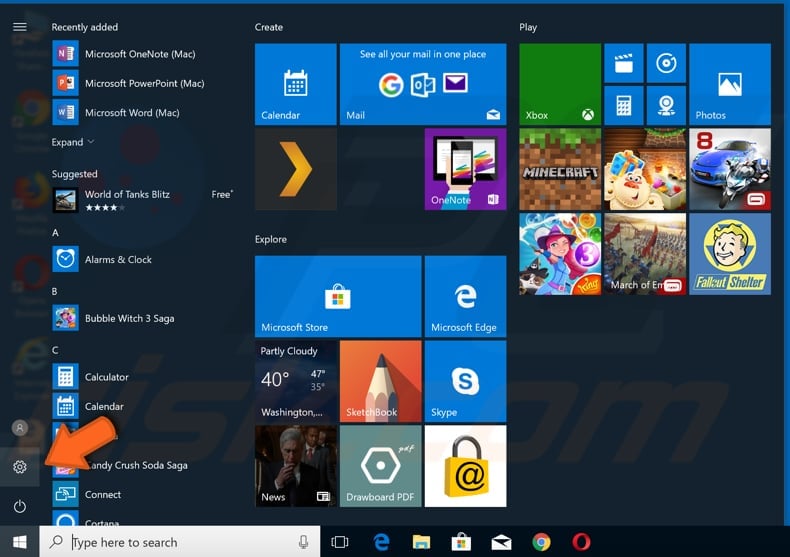Open the user account menu icon
Viewport: 790px width, 557px height.
[19, 428]
